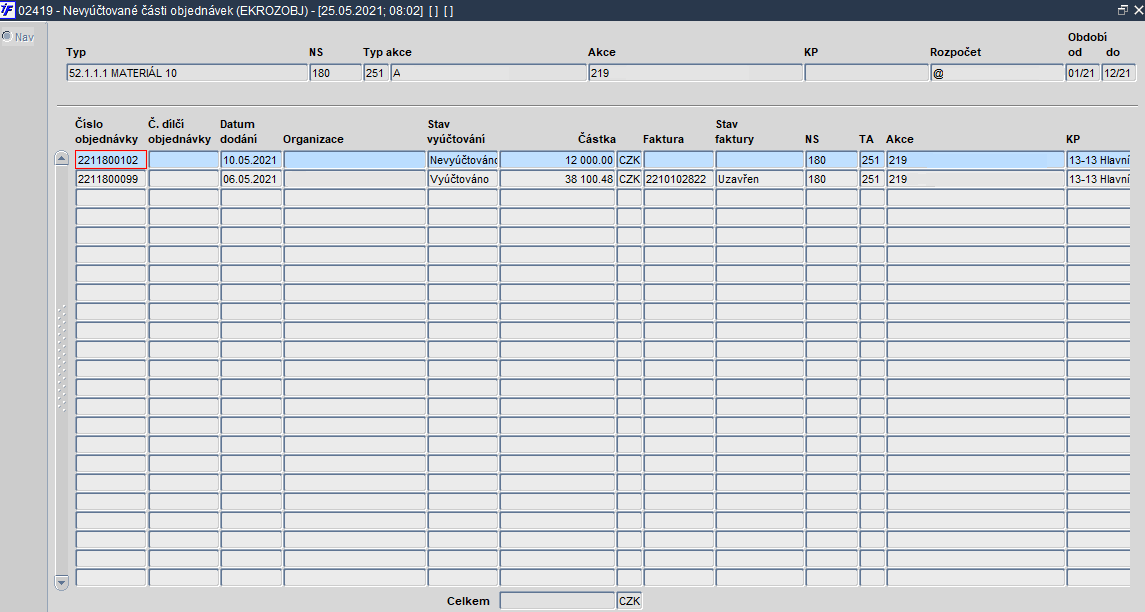
Task: Click the Celkem total field
Action: (557, 601)
